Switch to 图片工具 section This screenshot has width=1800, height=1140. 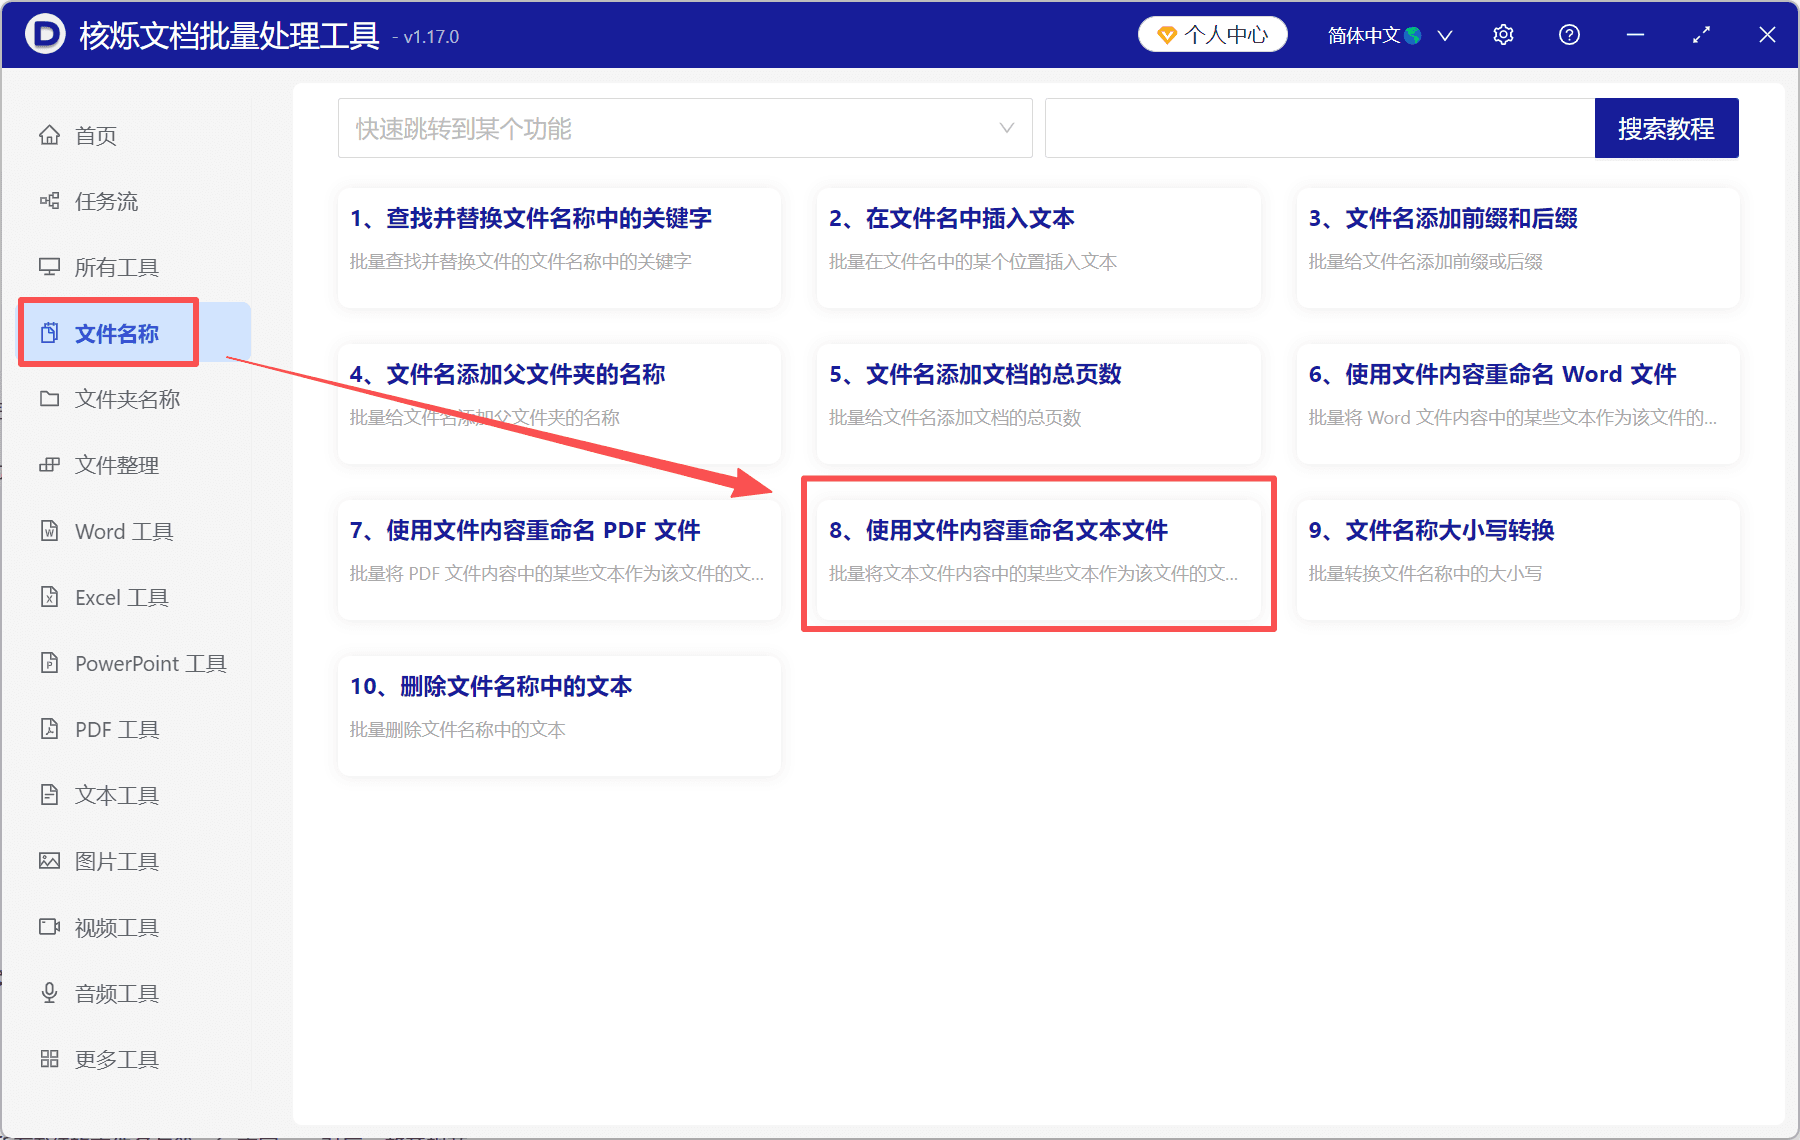pyautogui.click(x=118, y=861)
